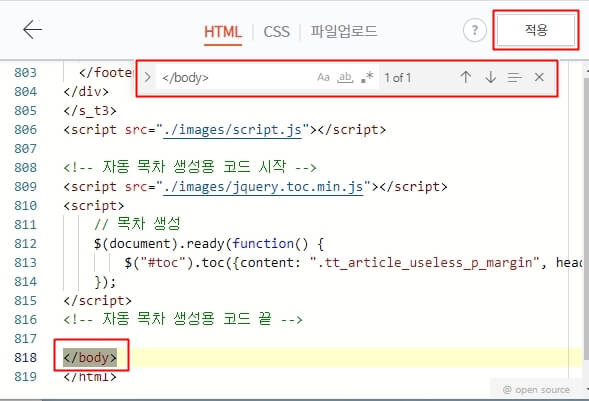The height and width of the screenshot is (401, 589).
Task: Click the '1 of 1' match count
Action: click(x=397, y=78)
